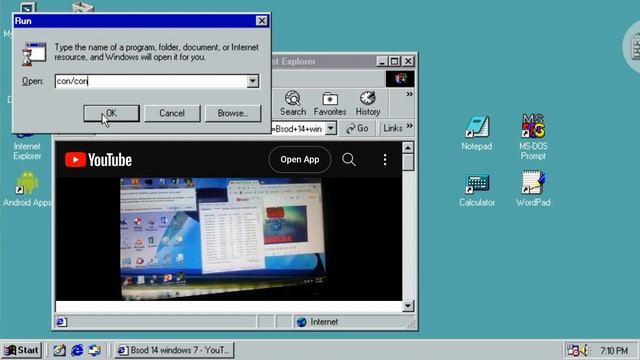Click the Run dialog program icon
Screen dimensions: 640x360
pos(33,53)
